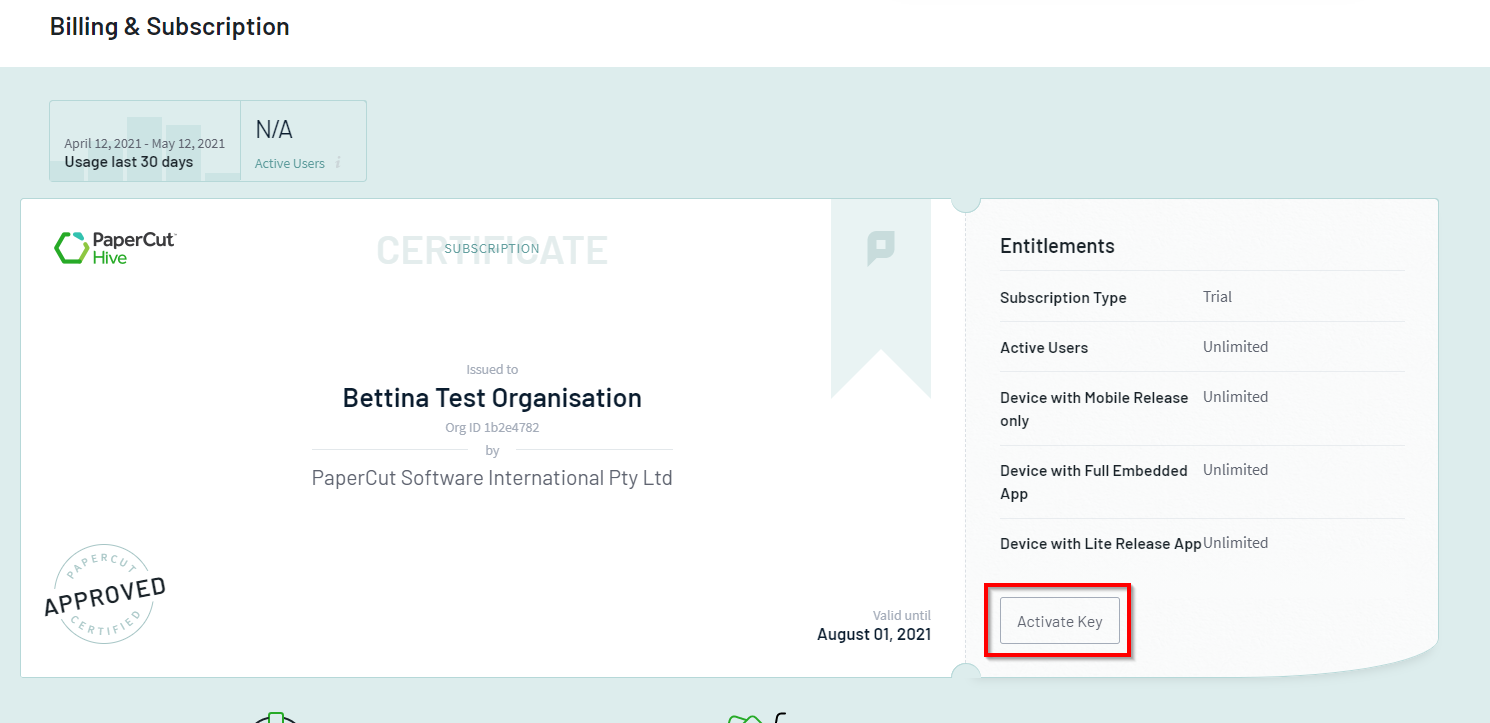
Task: Click the Usage last 30 days card
Action: (145, 141)
